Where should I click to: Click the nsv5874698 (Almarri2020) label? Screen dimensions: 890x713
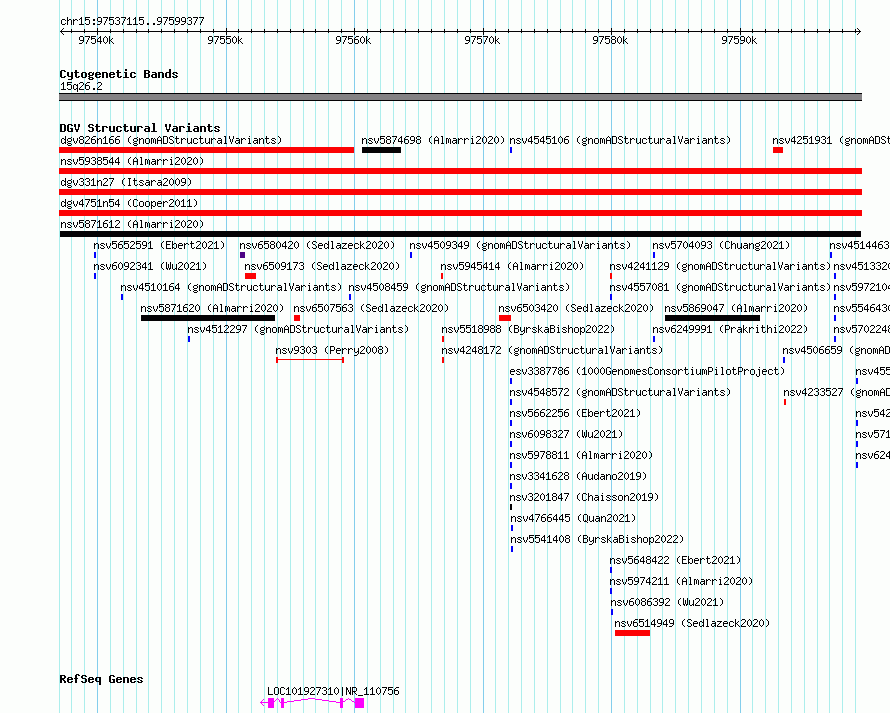point(433,140)
